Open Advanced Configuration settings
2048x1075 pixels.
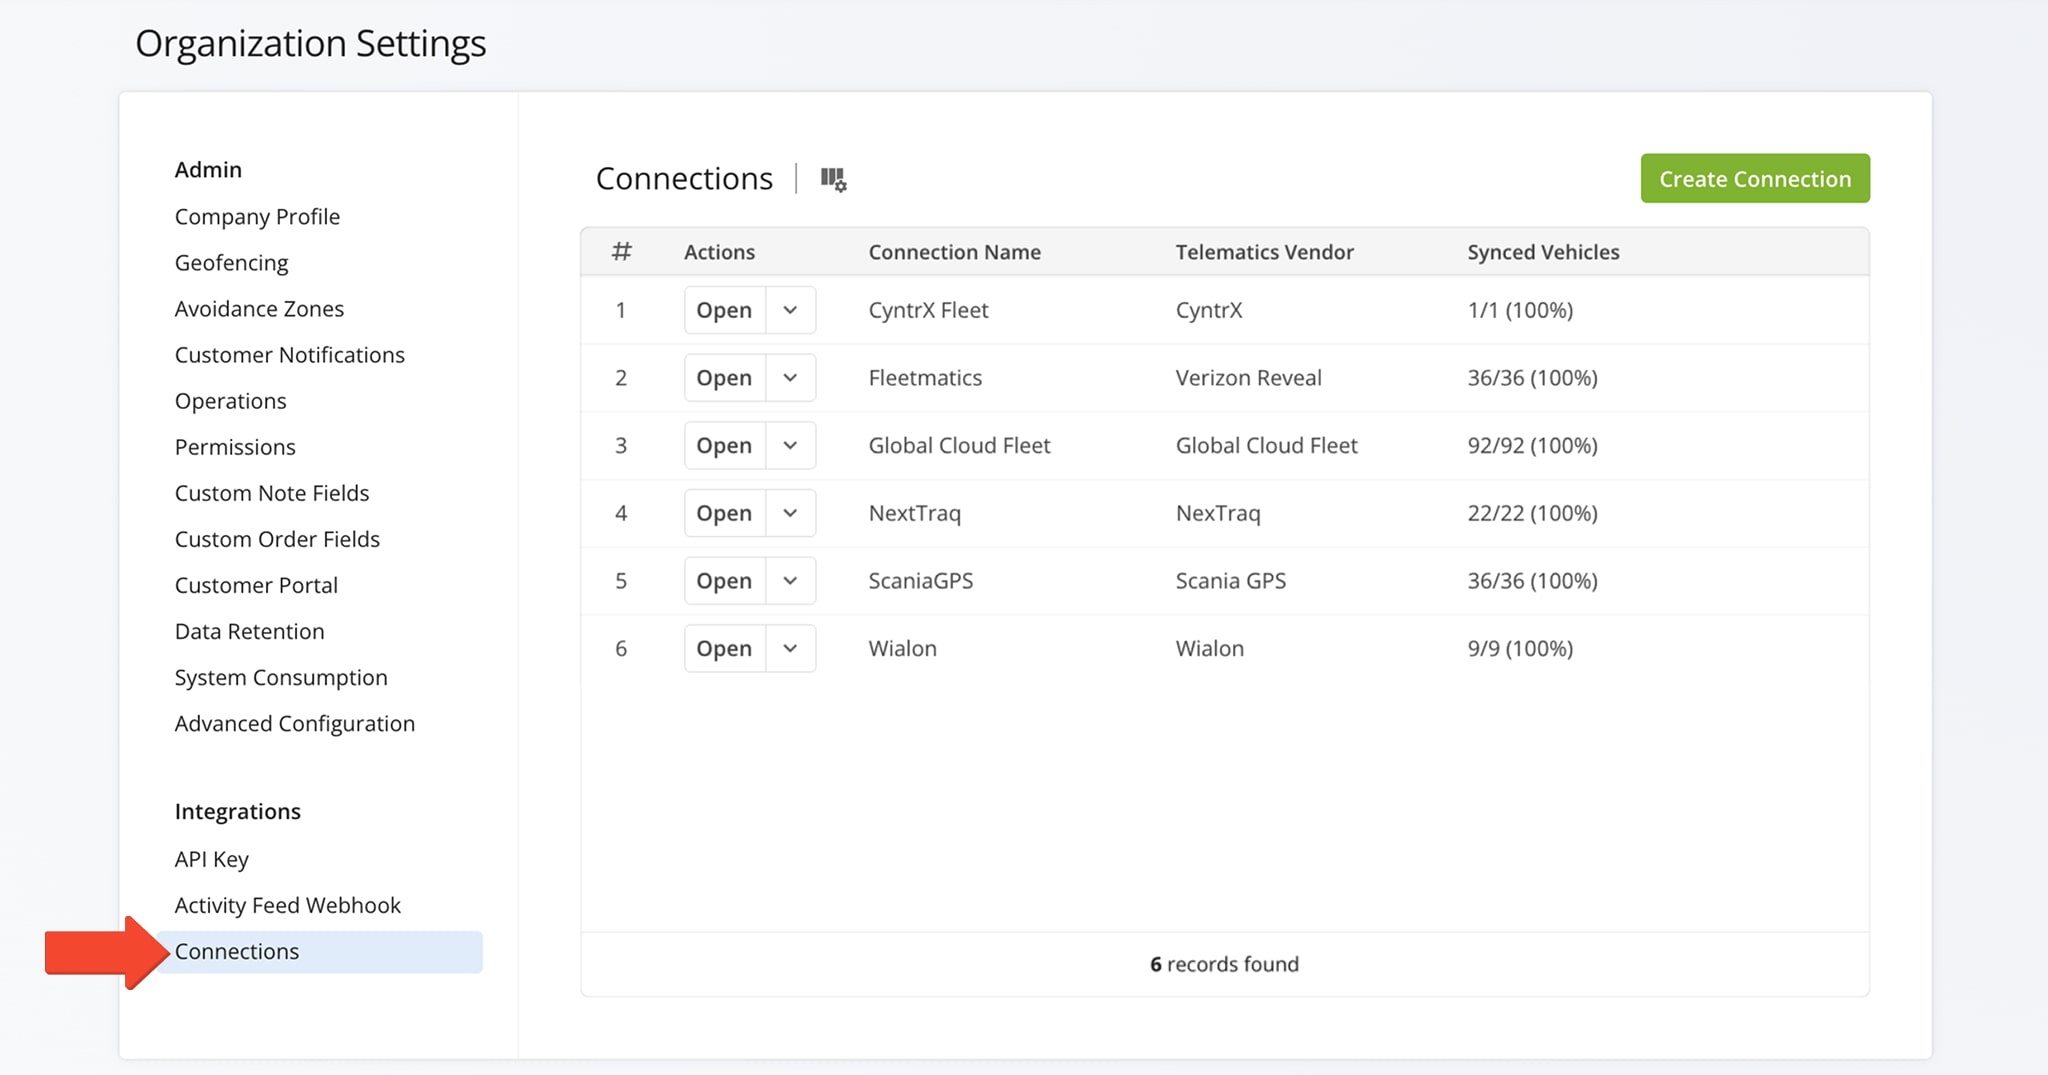(294, 723)
